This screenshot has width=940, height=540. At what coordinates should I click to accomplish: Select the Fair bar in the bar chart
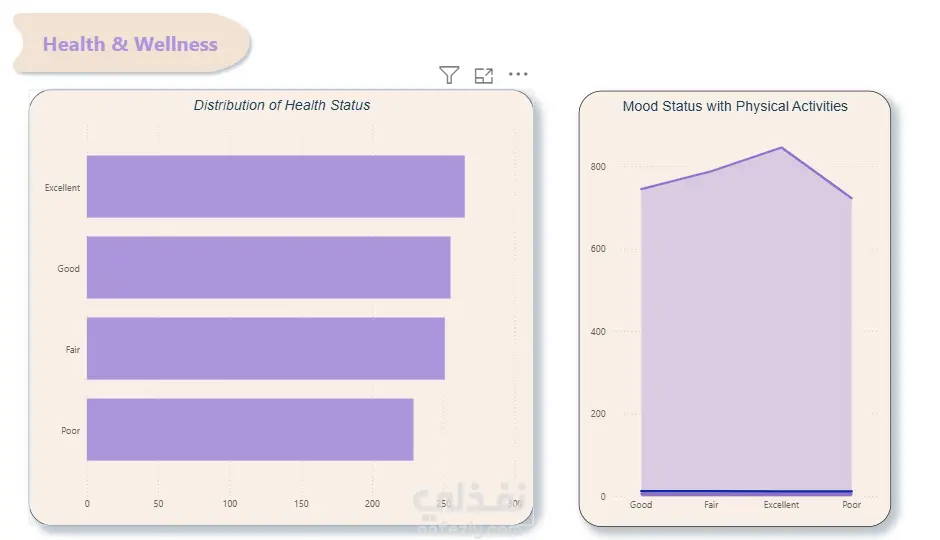click(265, 349)
